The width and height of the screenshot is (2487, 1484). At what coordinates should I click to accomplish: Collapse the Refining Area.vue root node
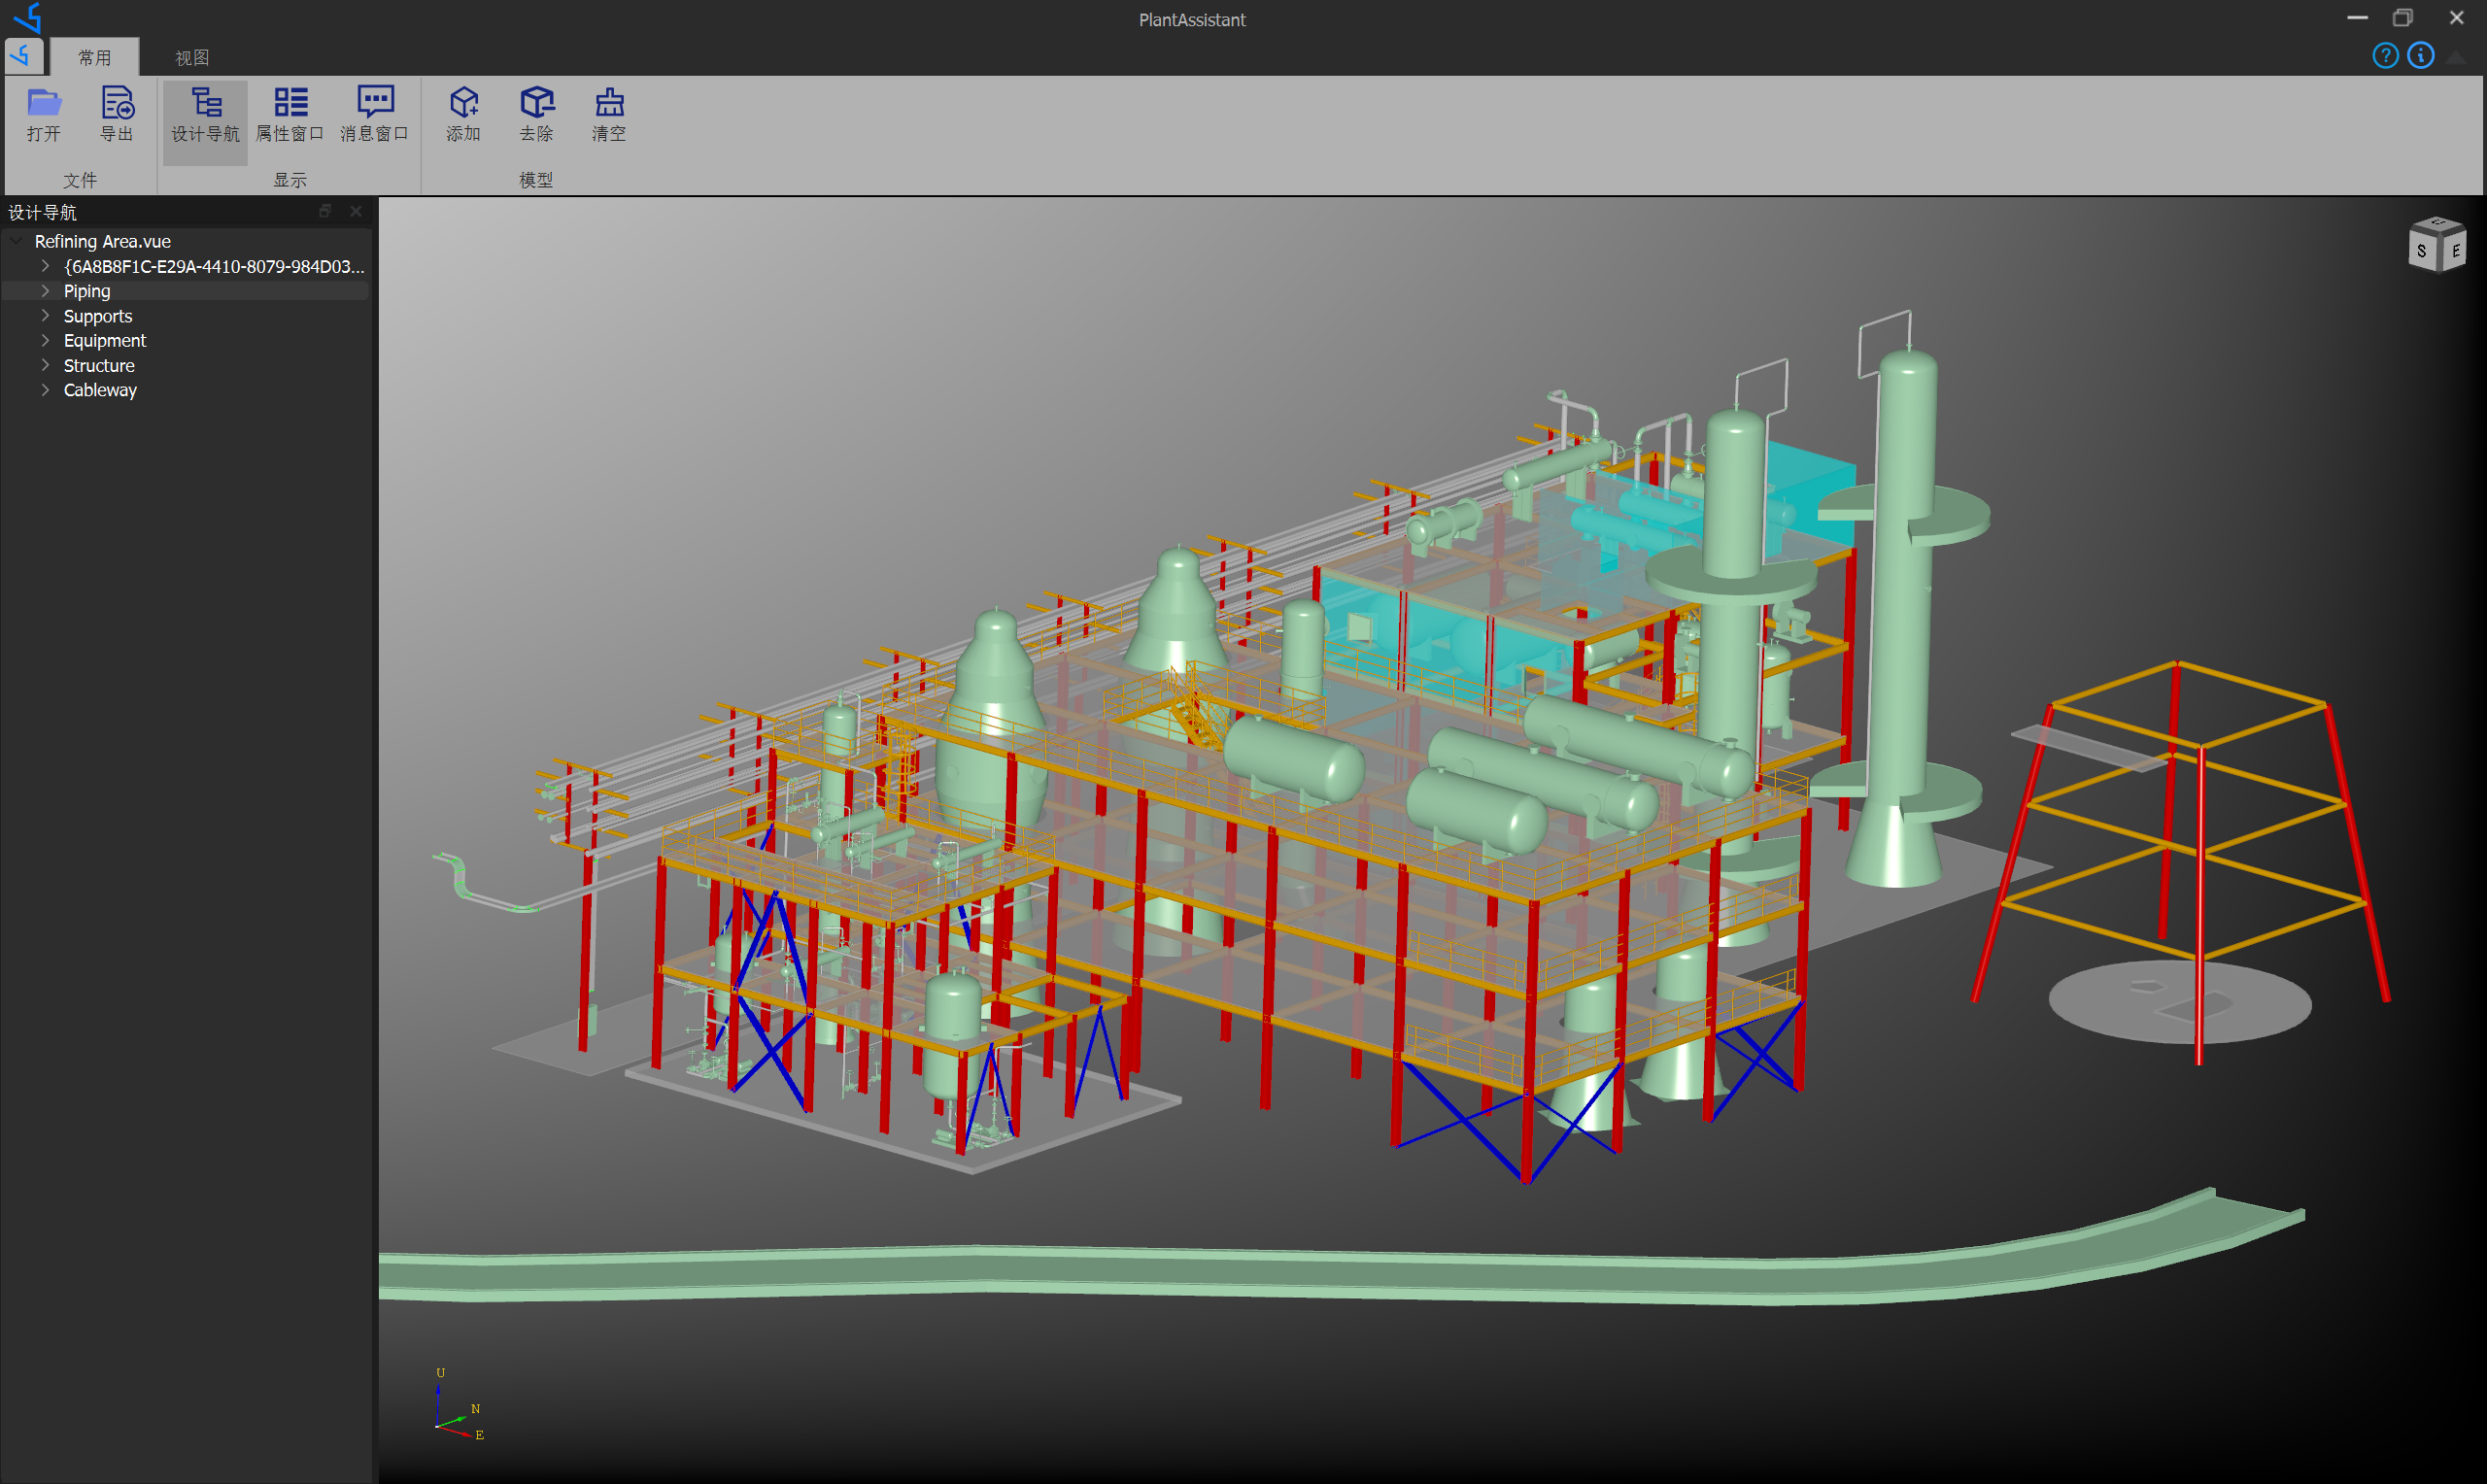pos(16,241)
